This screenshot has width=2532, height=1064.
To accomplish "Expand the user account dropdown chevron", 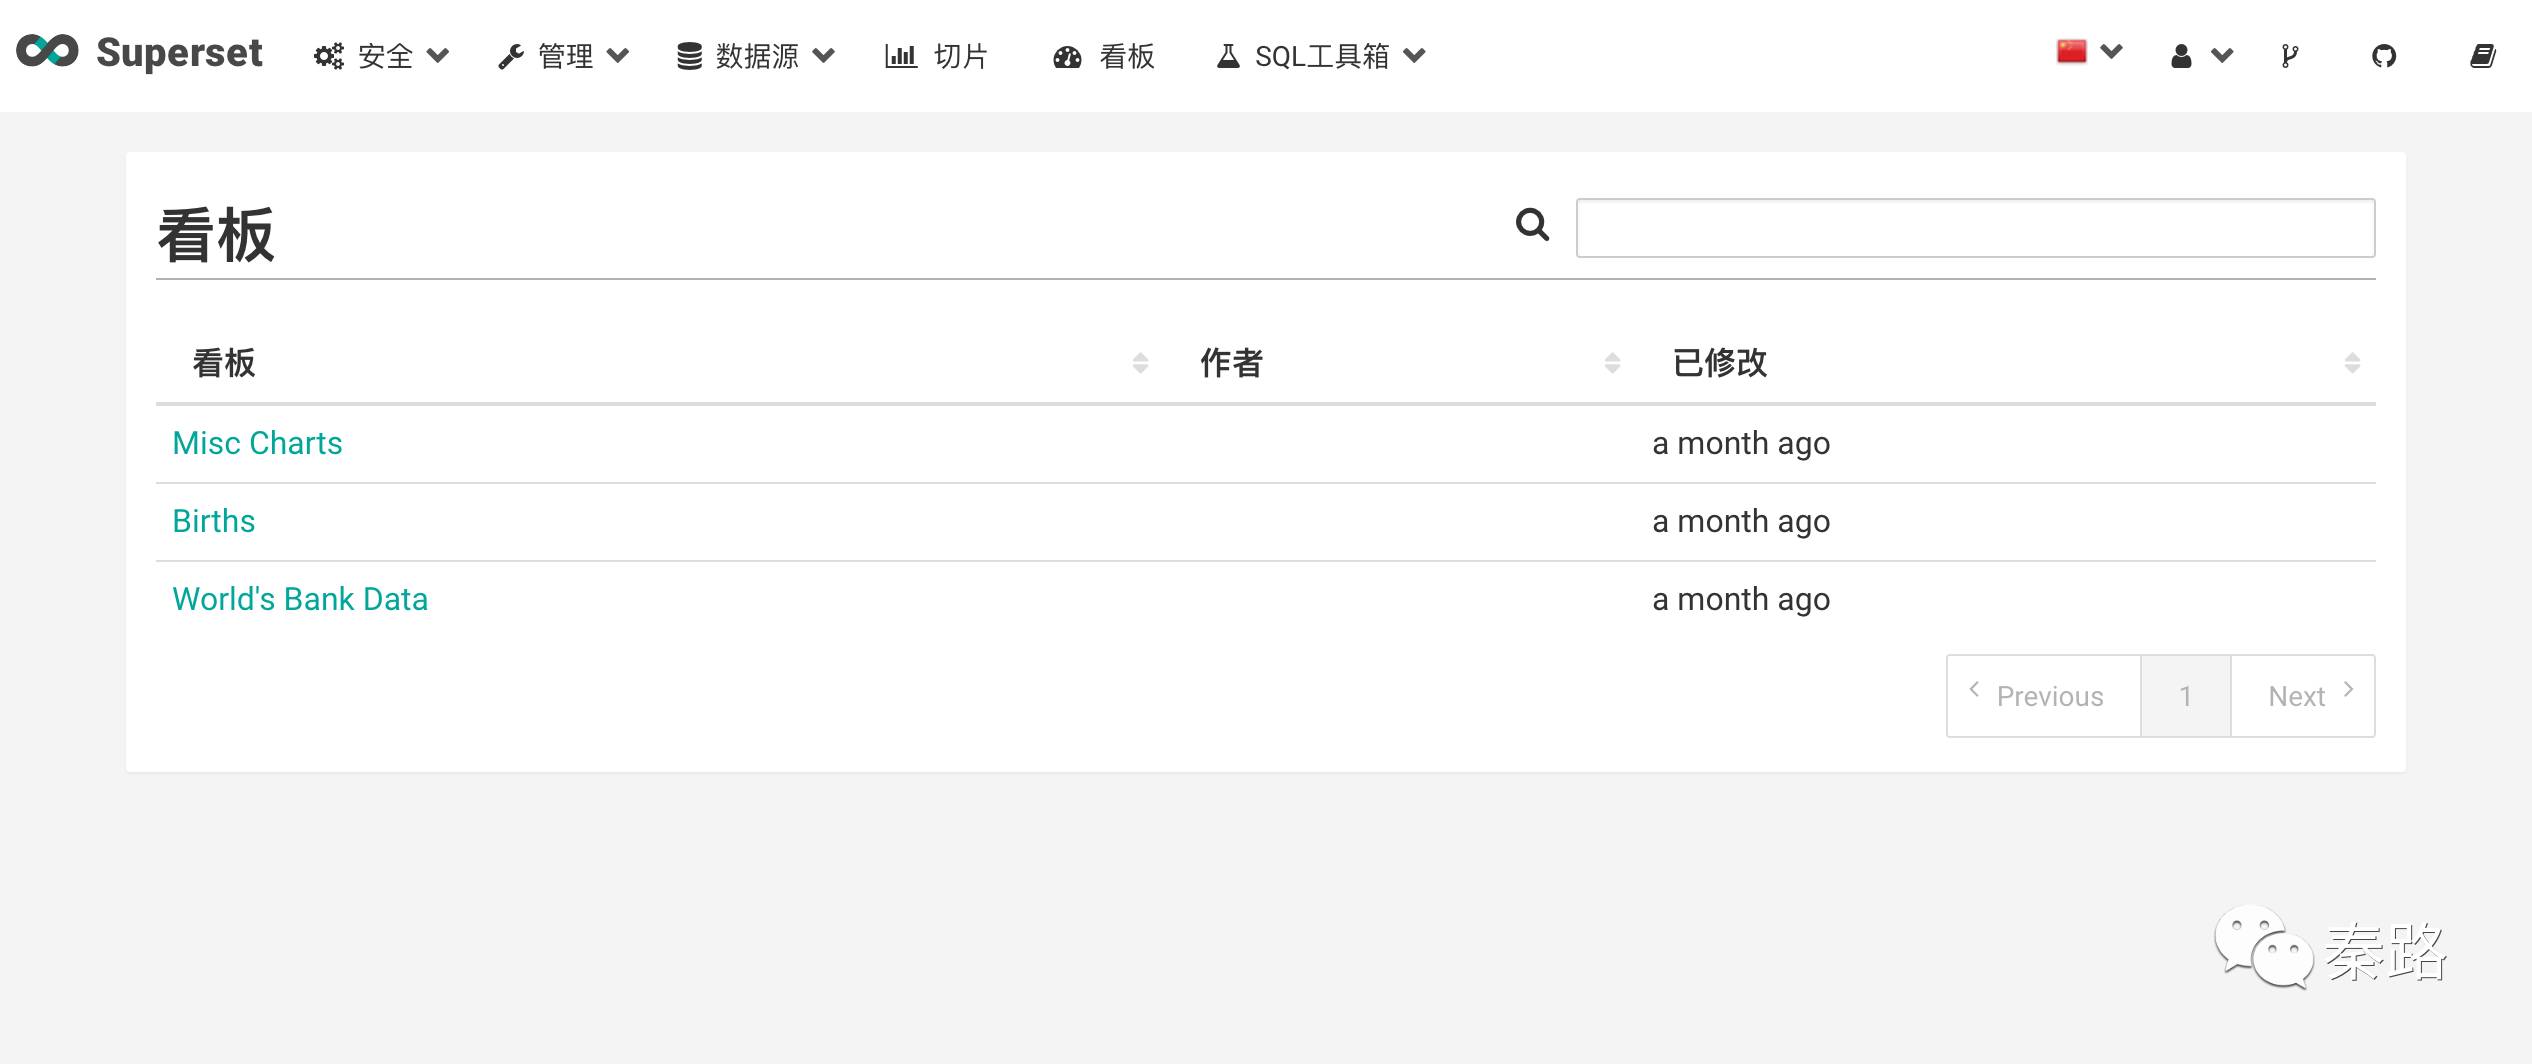I will (x=2222, y=56).
